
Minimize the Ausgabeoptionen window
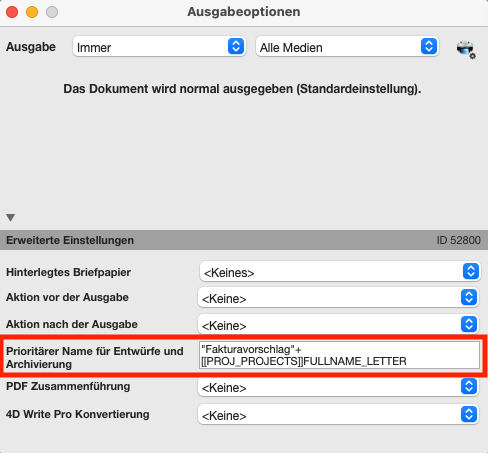coord(32,12)
